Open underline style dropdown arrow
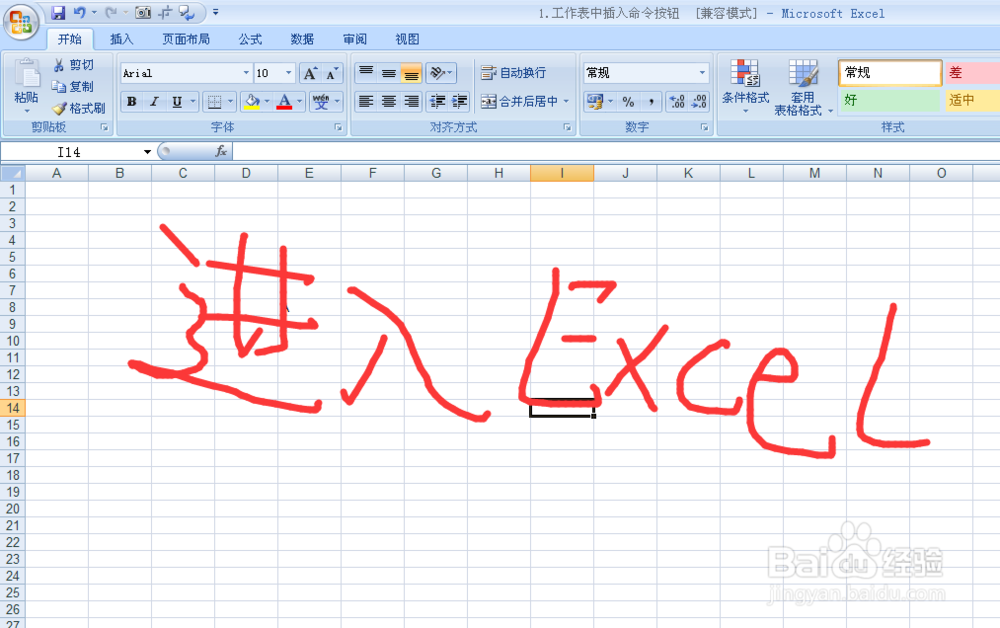Viewport: 1000px width, 628px height. click(193, 101)
